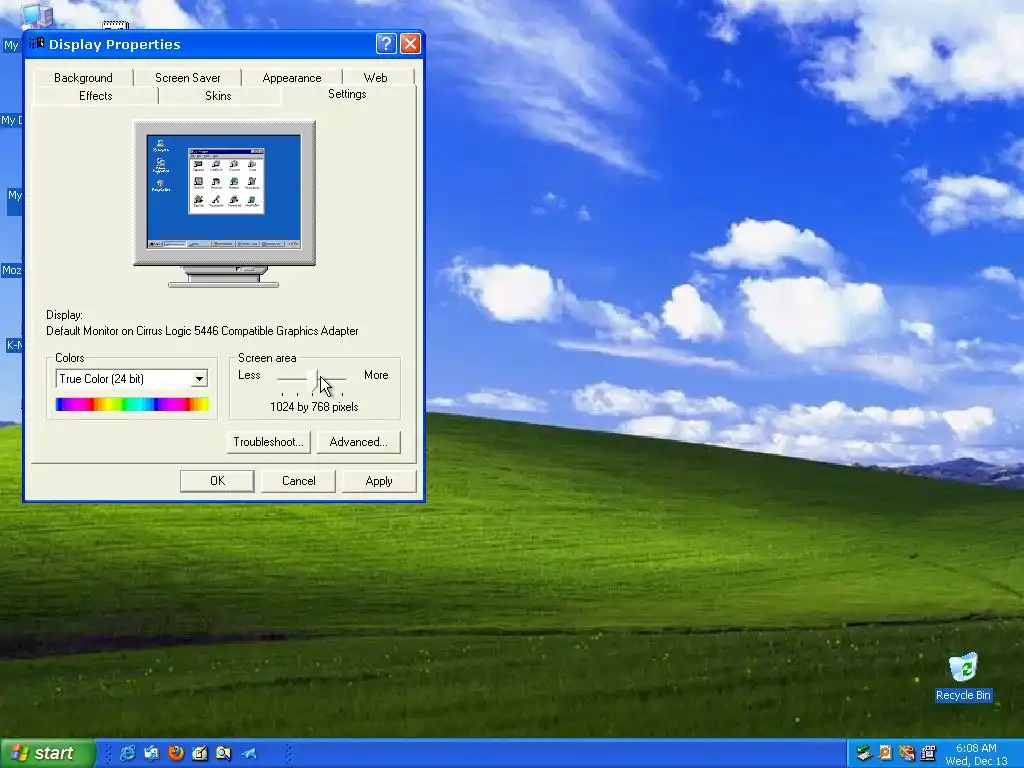
Task: Switch to the Background tab
Action: pos(83,78)
